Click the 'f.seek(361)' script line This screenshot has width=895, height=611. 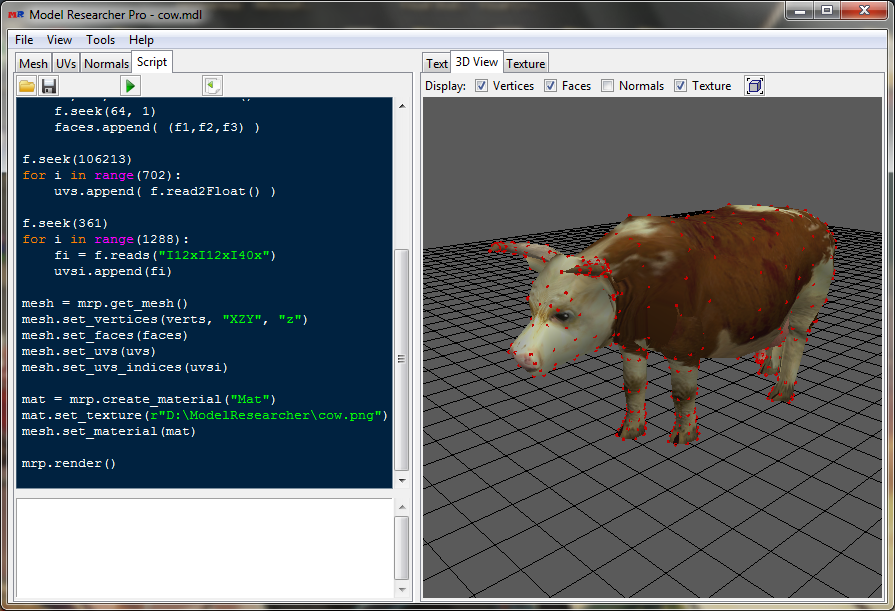64,223
